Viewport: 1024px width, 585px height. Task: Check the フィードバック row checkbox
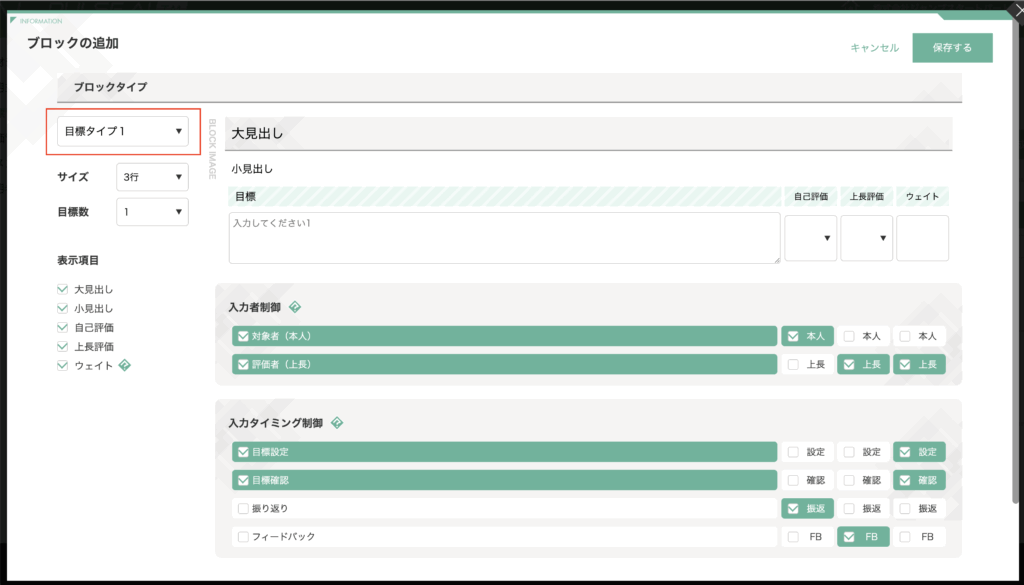243,537
